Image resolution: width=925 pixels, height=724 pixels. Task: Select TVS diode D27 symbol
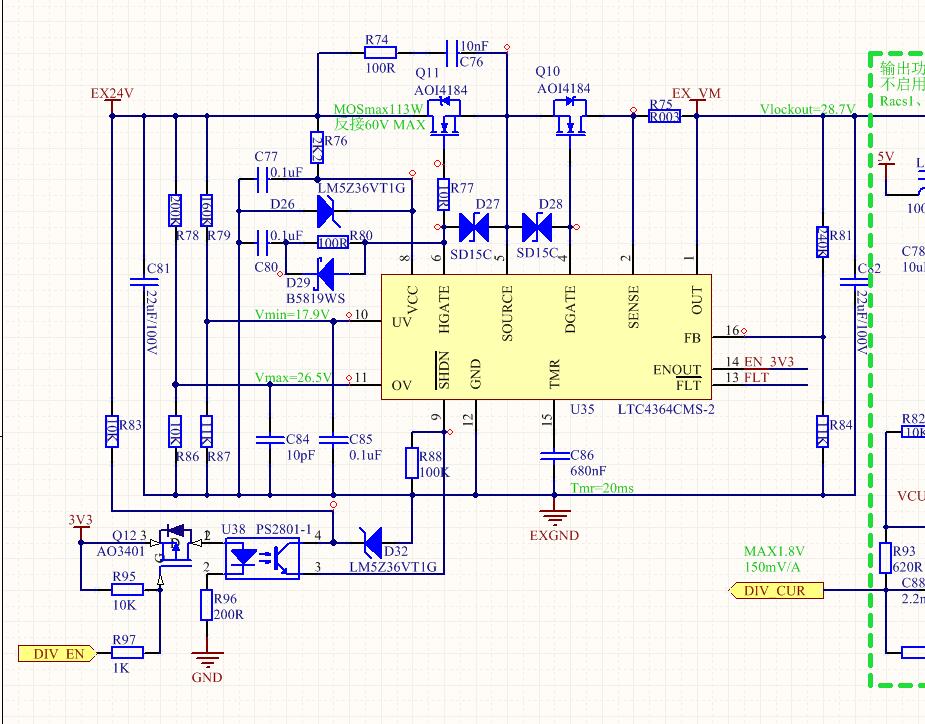(x=474, y=227)
